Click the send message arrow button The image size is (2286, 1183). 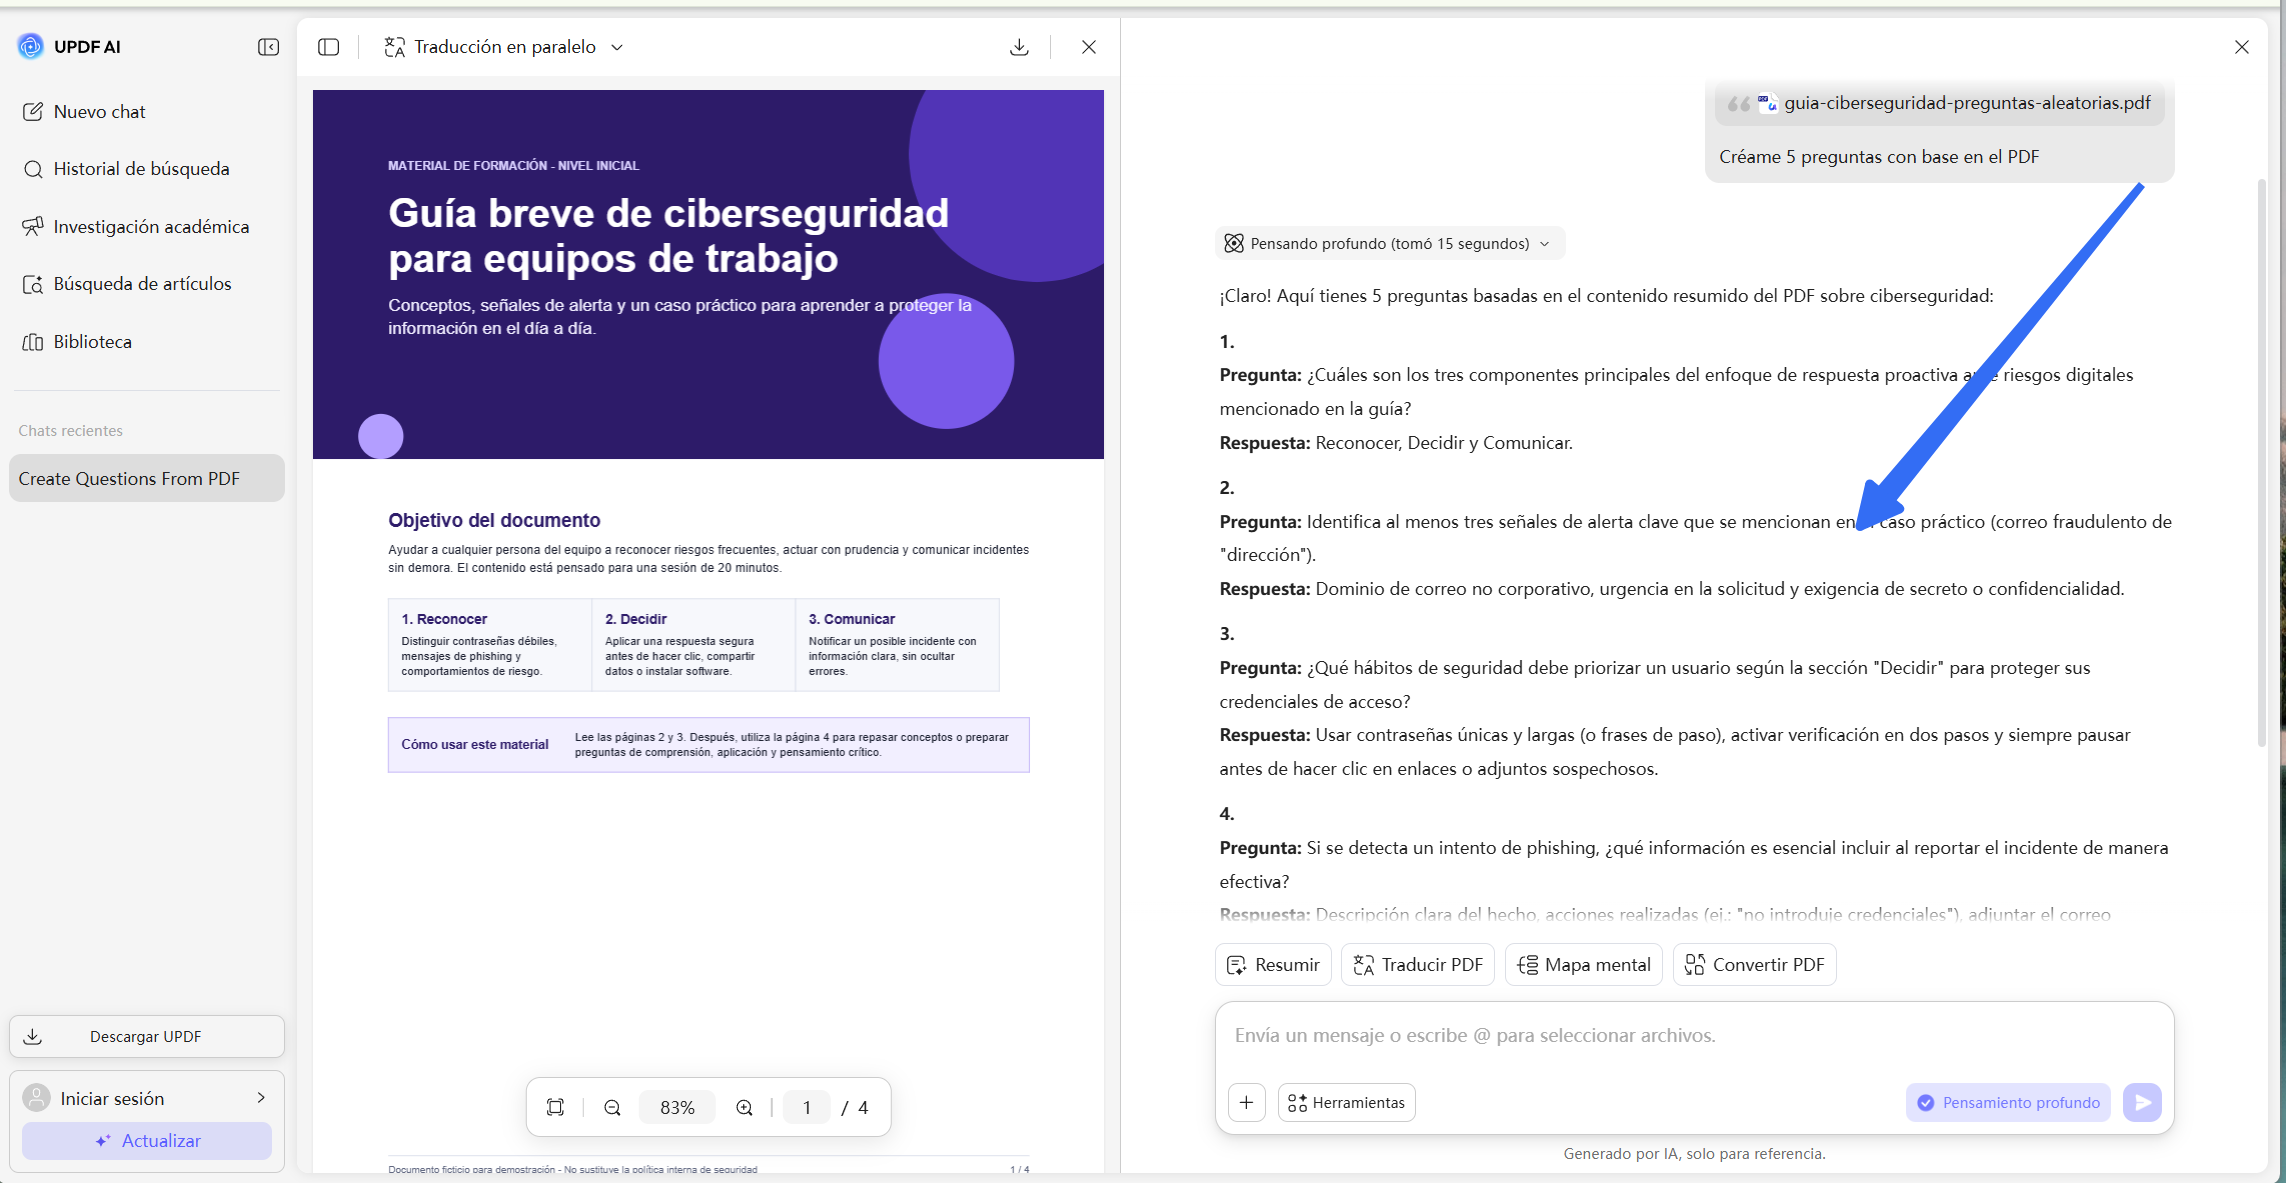point(2143,1103)
